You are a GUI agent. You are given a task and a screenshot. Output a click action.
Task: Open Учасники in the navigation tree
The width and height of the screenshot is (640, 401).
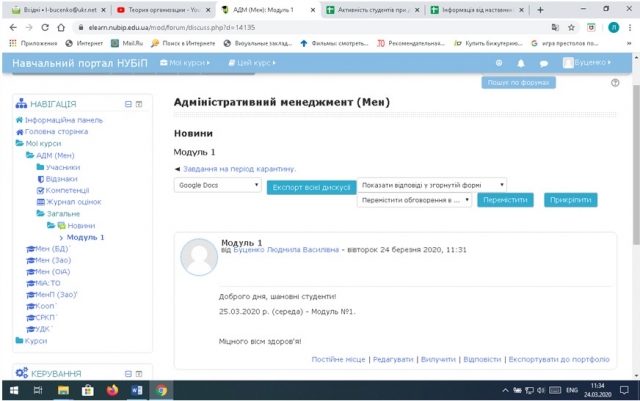tap(63, 167)
